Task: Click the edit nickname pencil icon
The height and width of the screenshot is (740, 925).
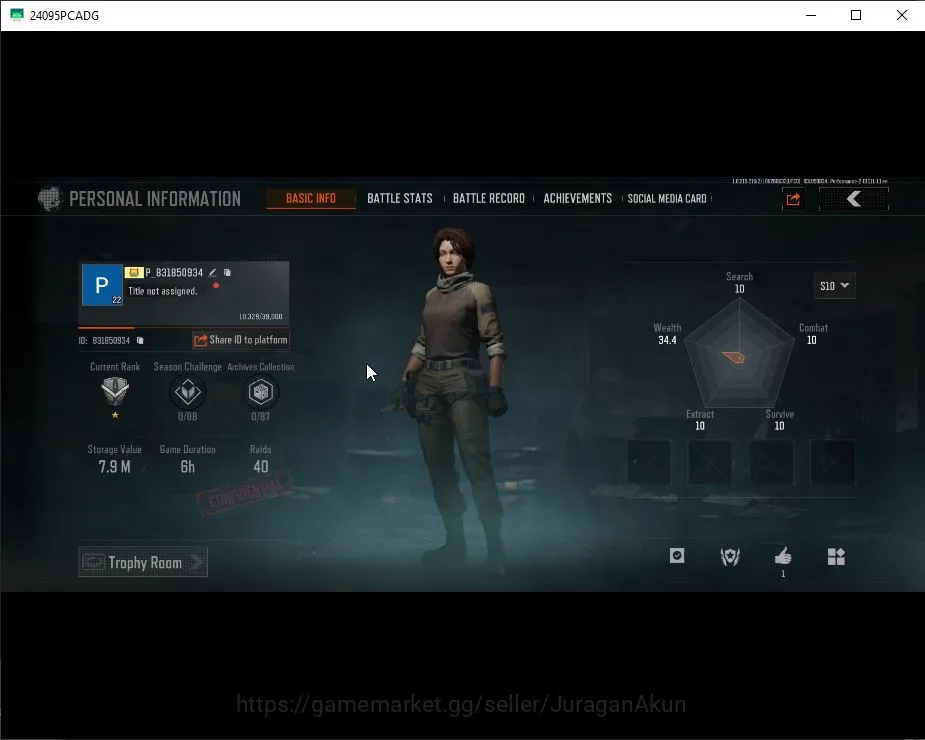Action: pos(213,273)
